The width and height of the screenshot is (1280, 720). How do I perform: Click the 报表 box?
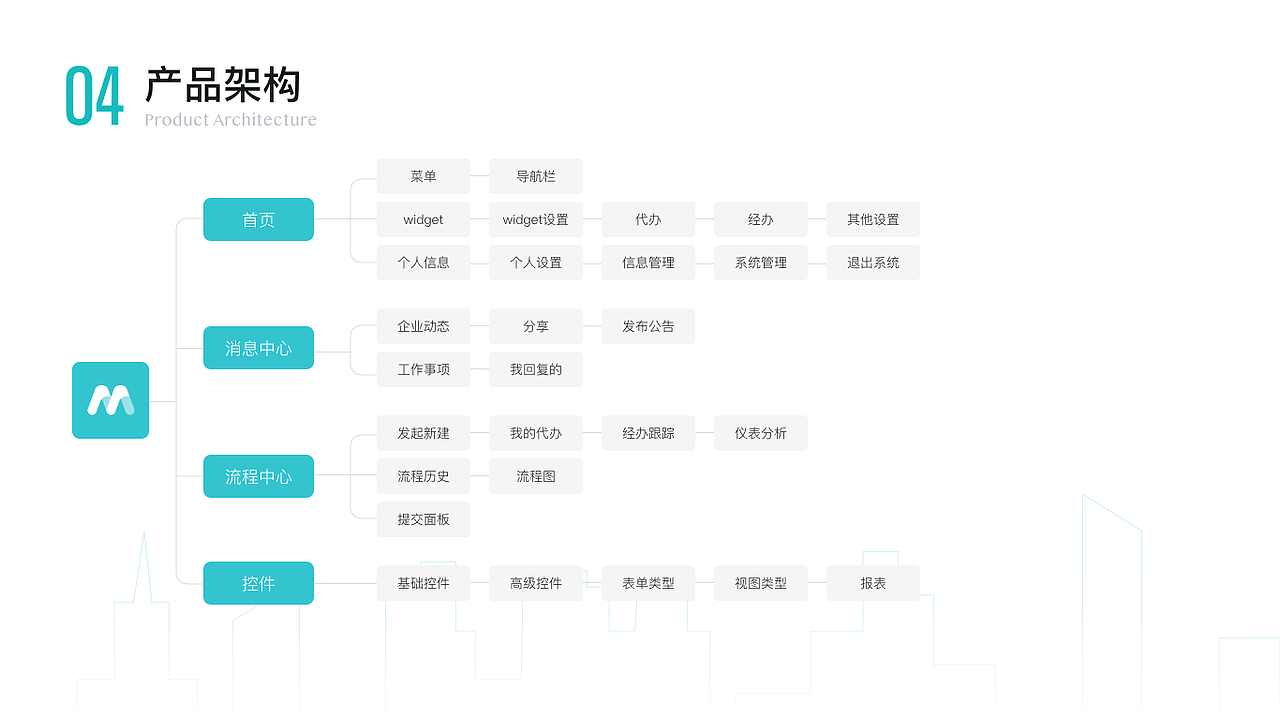click(872, 583)
